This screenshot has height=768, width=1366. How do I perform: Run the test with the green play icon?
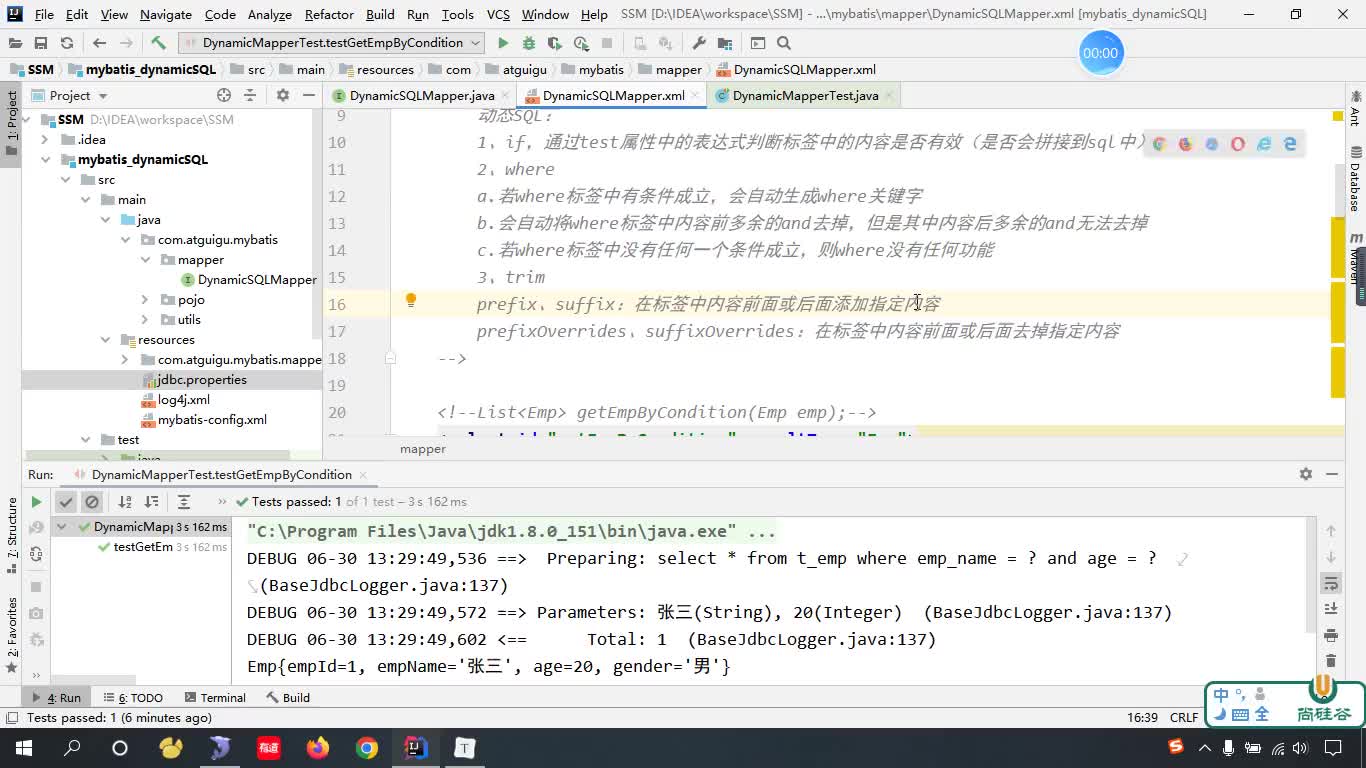click(503, 43)
